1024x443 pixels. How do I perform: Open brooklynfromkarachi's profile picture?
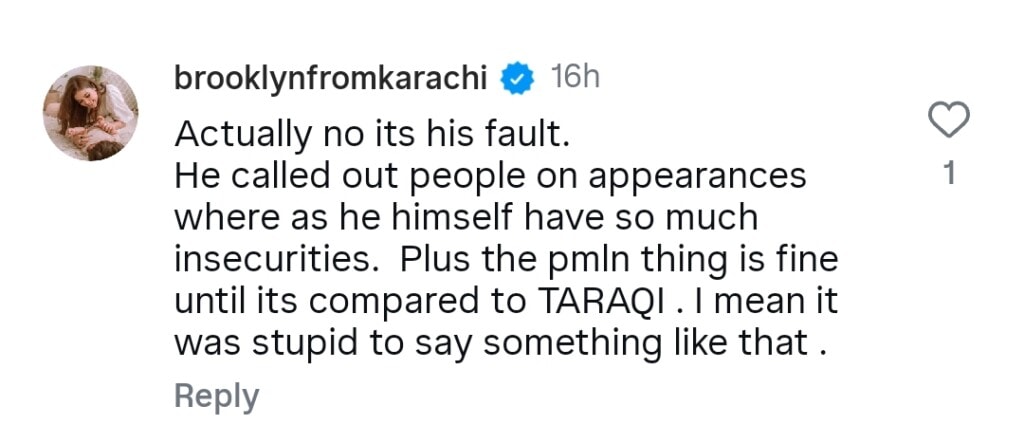[x=90, y=113]
